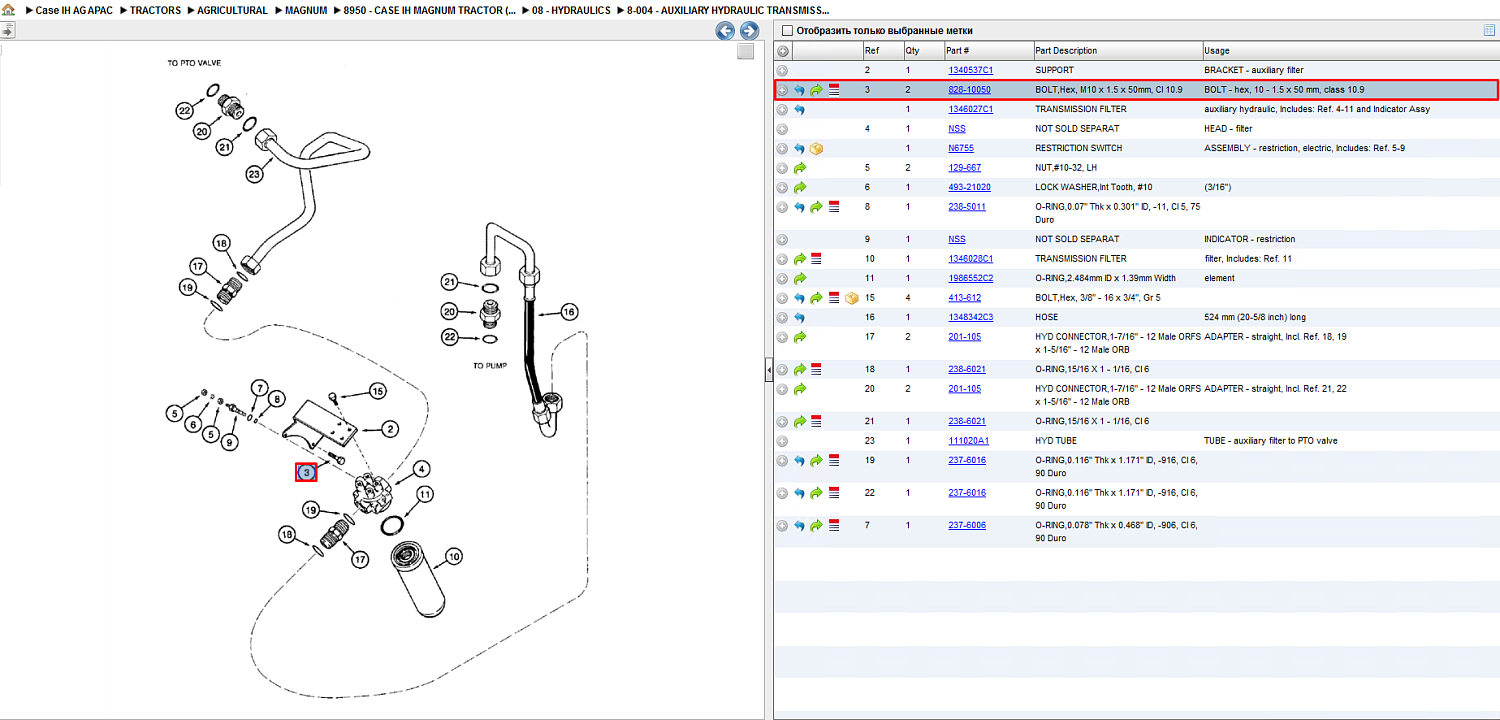Image resolution: width=1500 pixels, height=720 pixels.
Task: Open part number link 1340537C1
Action: point(970,70)
